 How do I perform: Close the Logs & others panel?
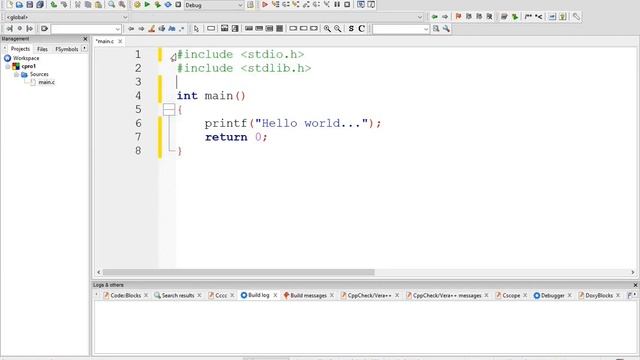[x=635, y=285]
